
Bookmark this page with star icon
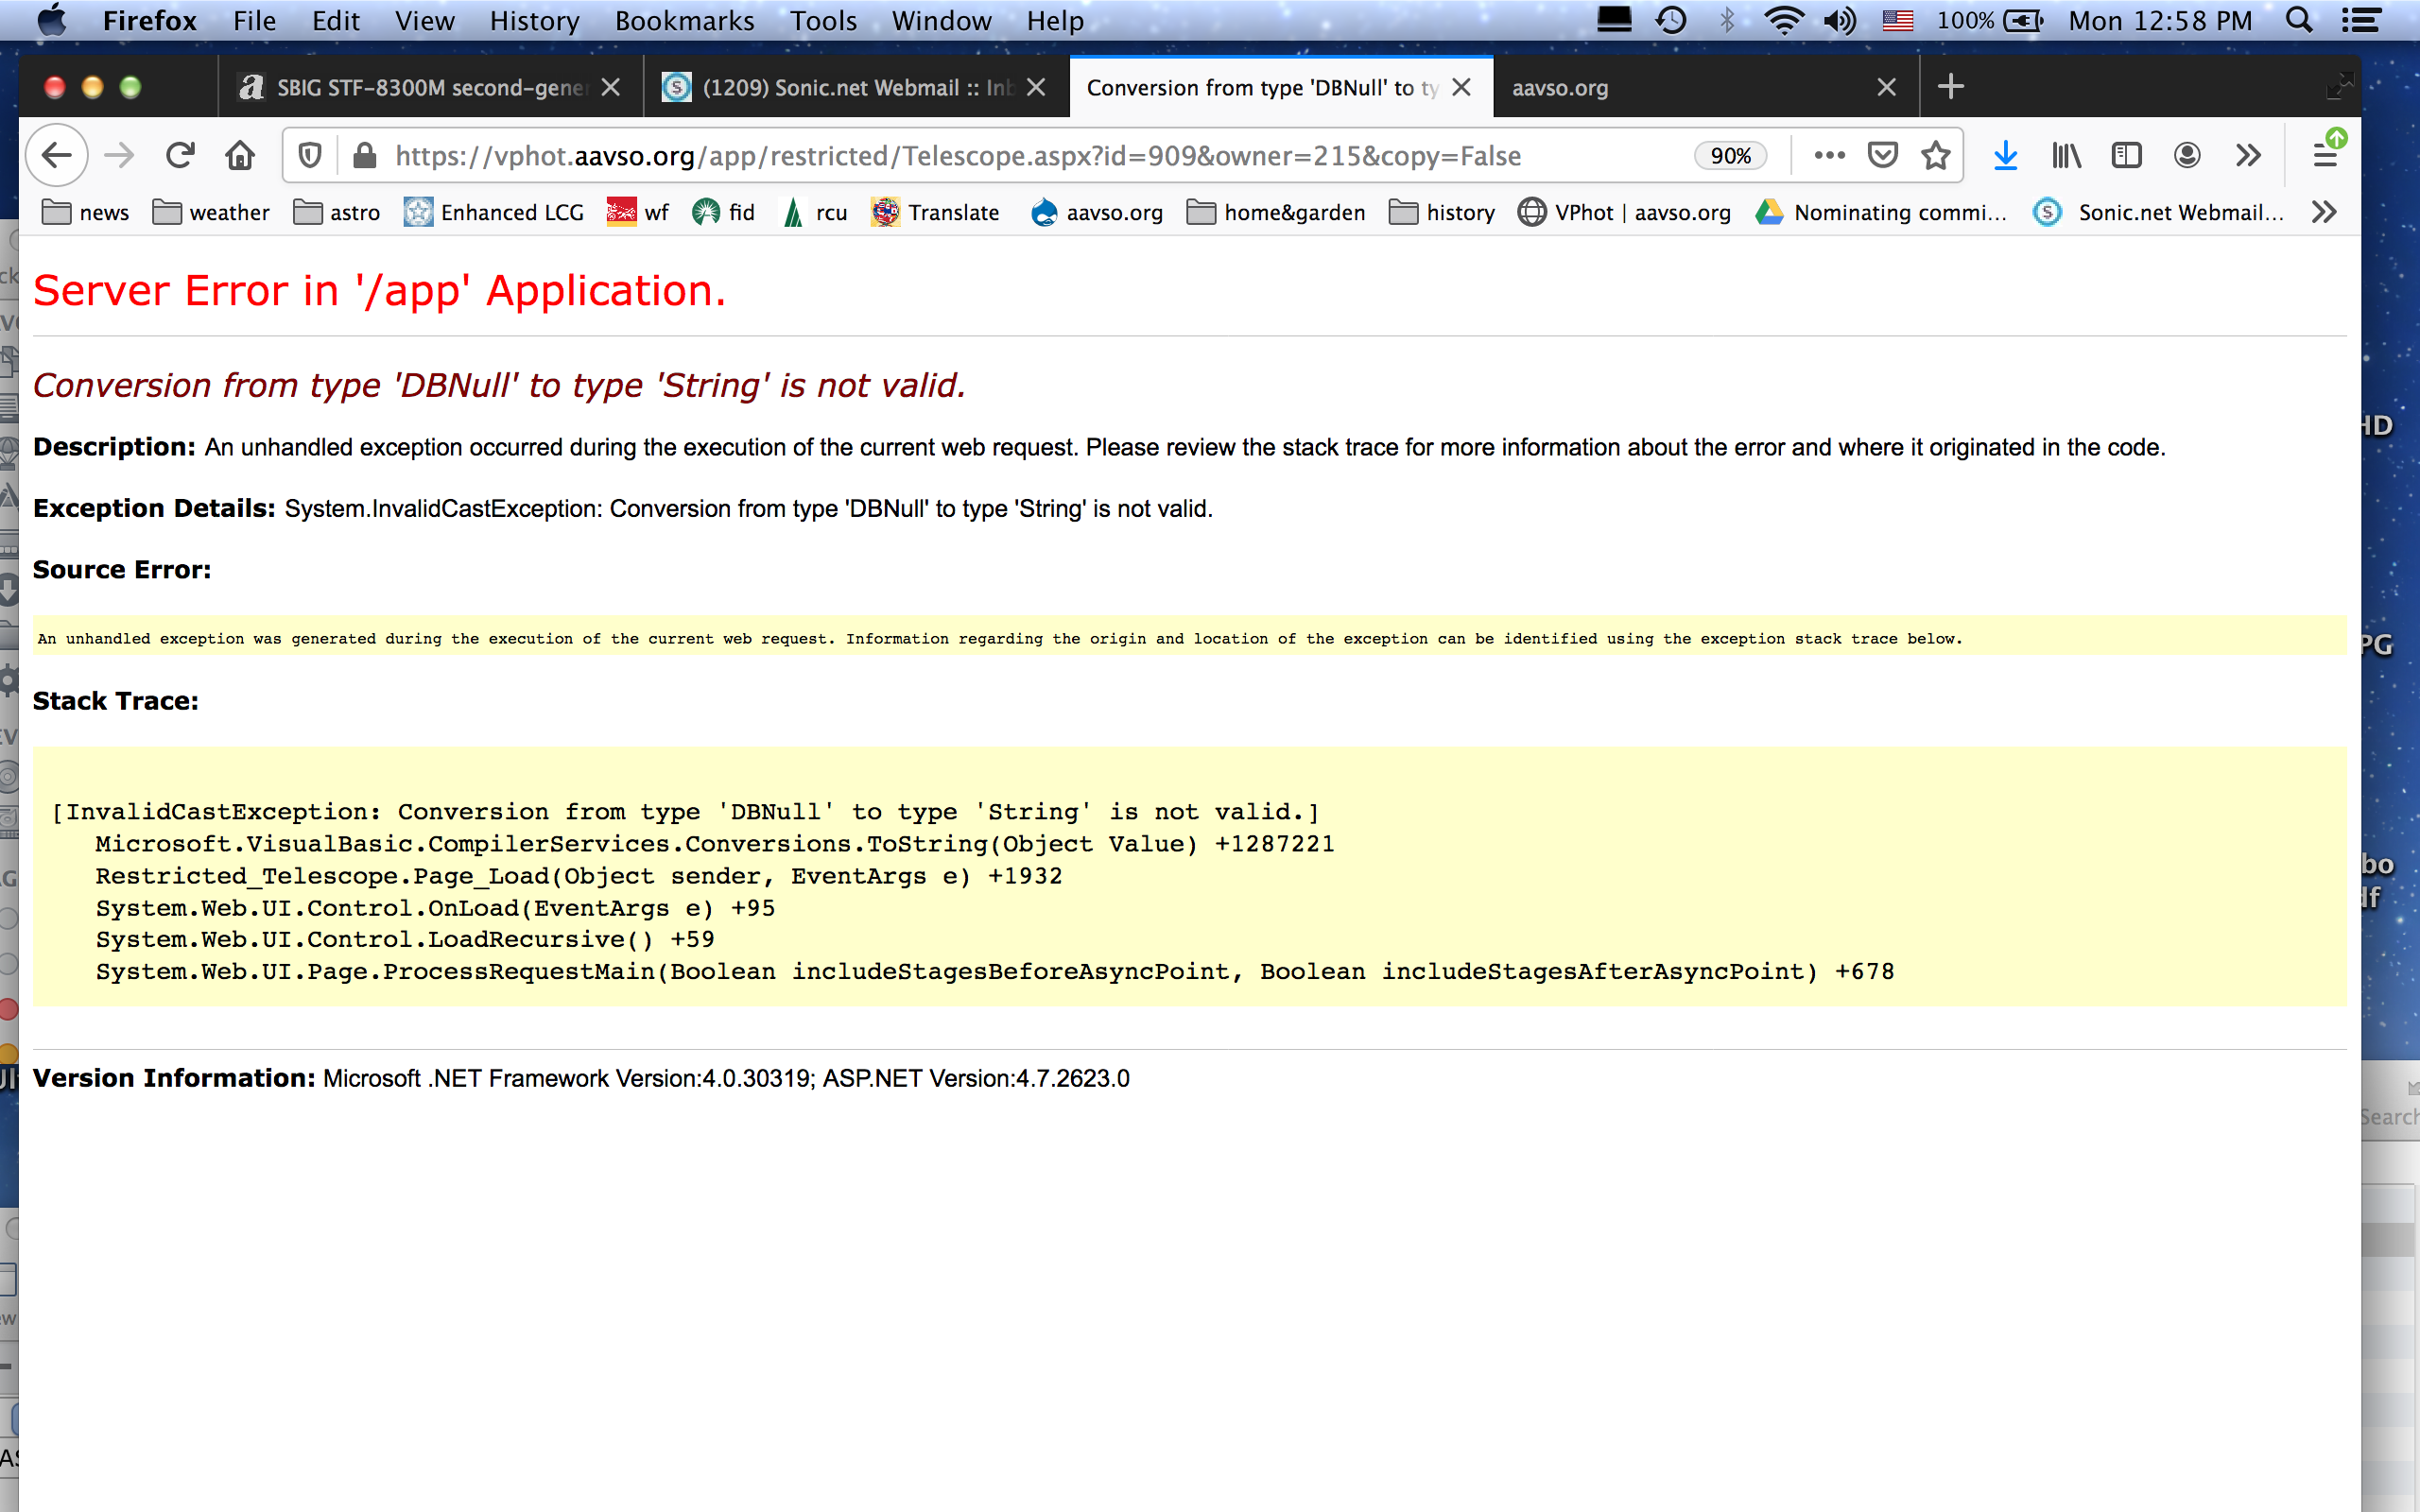point(1936,156)
